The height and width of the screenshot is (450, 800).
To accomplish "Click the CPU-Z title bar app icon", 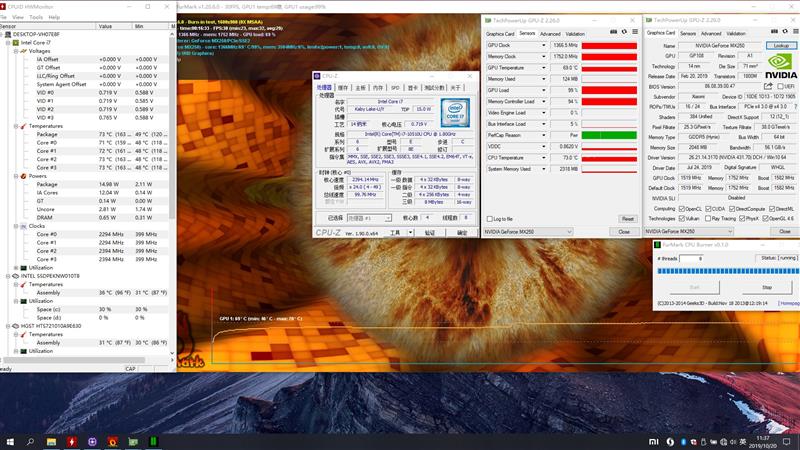I will (317, 76).
